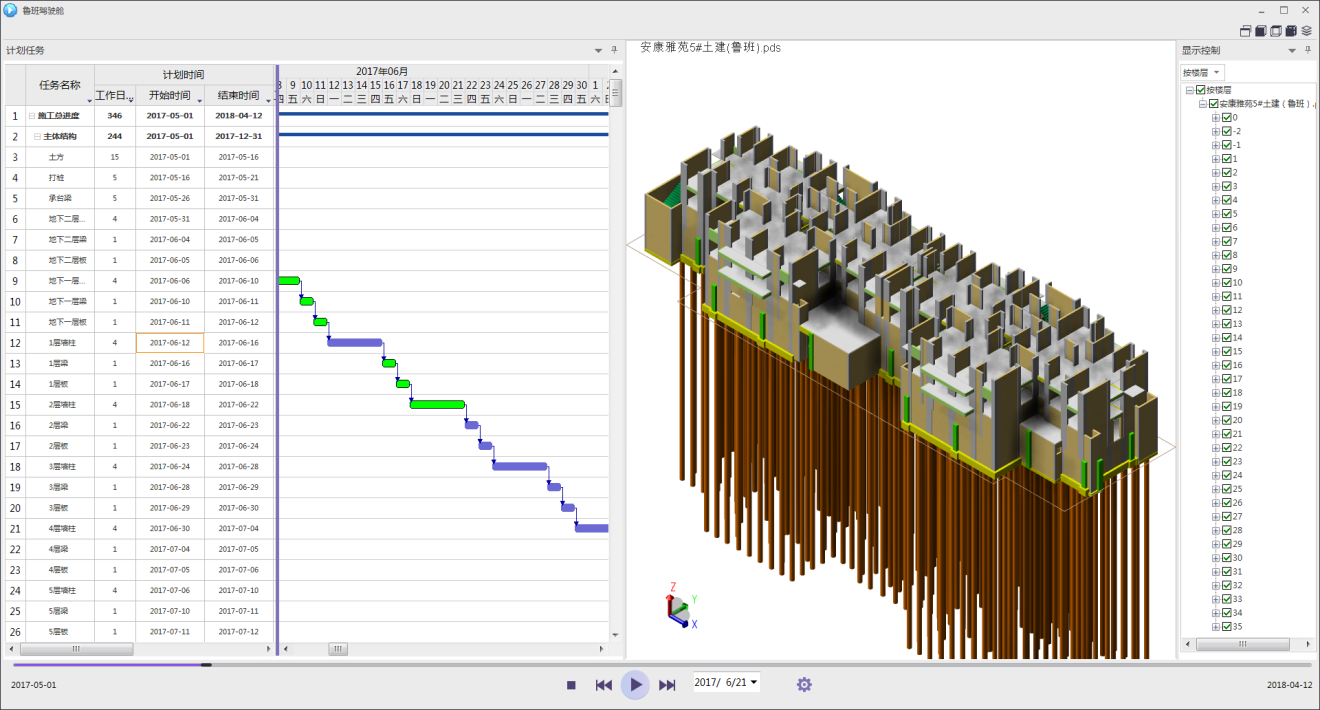The image size is (1320, 710).
Task: Click the skip-to-start rewind icon
Action: (603, 685)
